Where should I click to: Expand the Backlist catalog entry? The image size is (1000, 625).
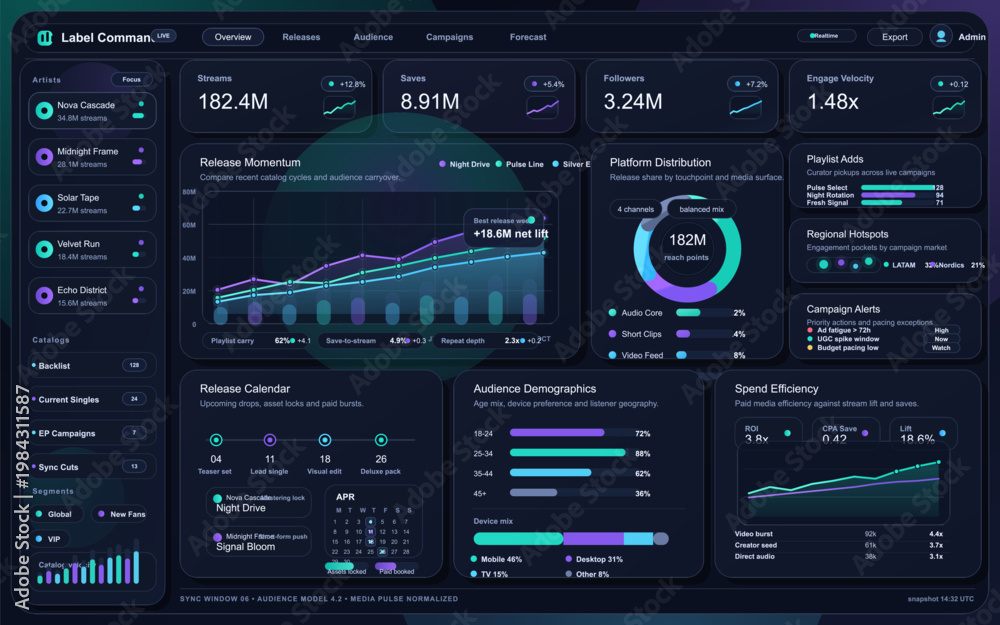pyautogui.click(x=92, y=365)
